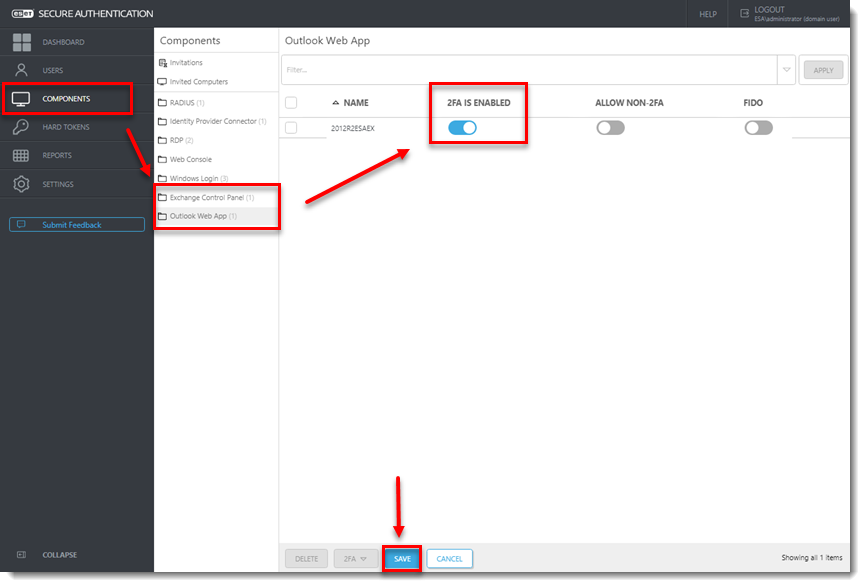
Task: Select Web Console component
Action: pyautogui.click(x=190, y=159)
